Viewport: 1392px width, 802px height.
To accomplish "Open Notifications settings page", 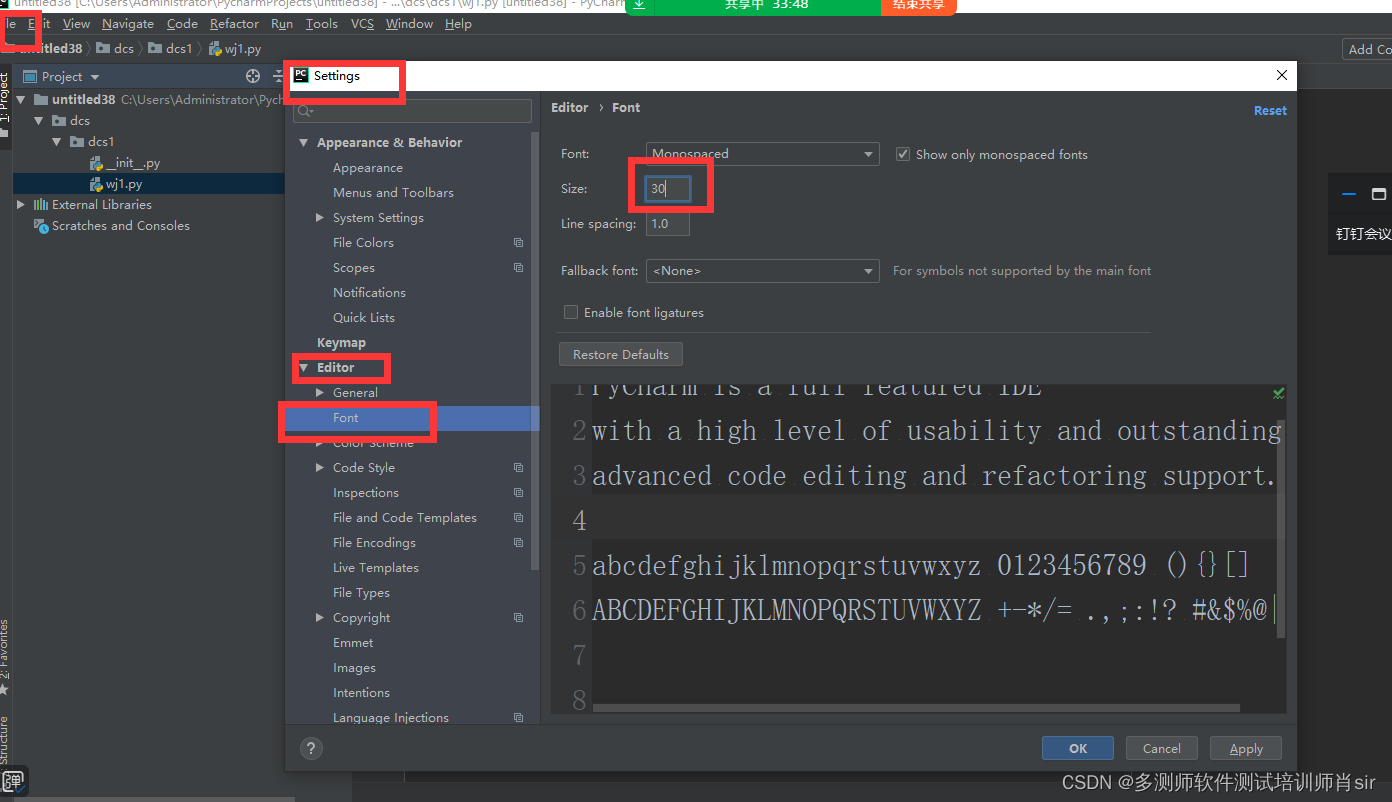I will [369, 293].
